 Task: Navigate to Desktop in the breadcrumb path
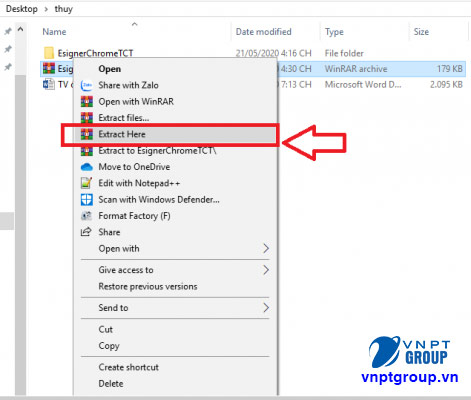coord(22,9)
